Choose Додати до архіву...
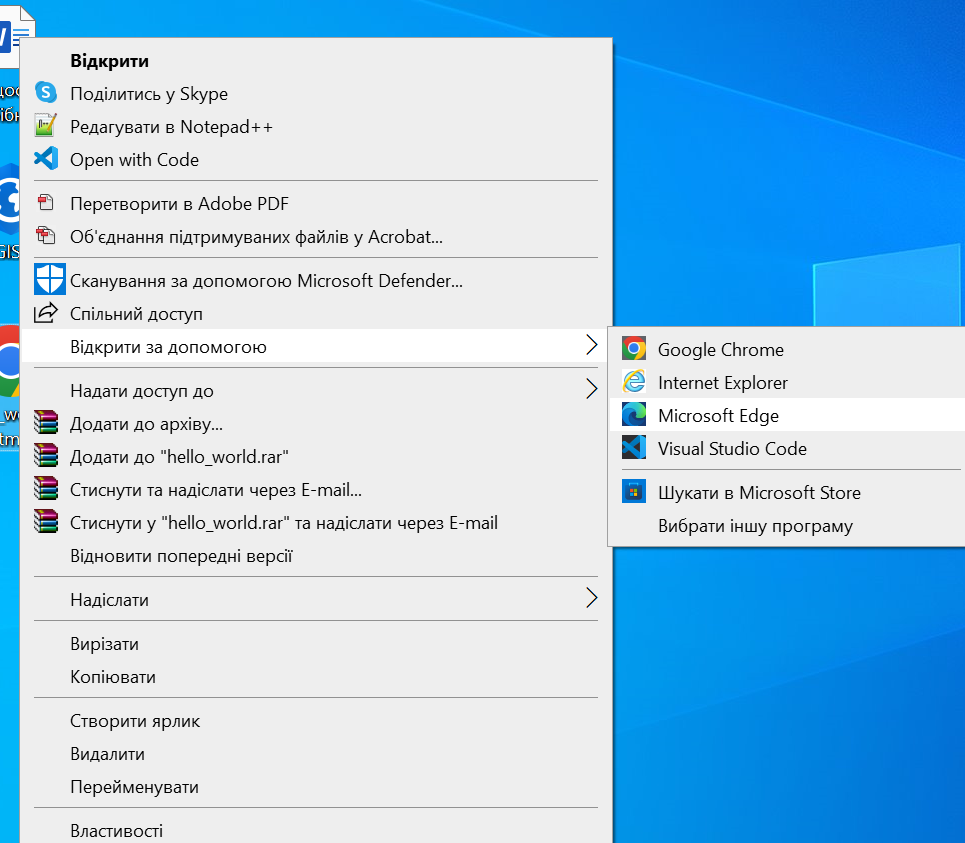Viewport: 965px width, 843px height. point(317,424)
